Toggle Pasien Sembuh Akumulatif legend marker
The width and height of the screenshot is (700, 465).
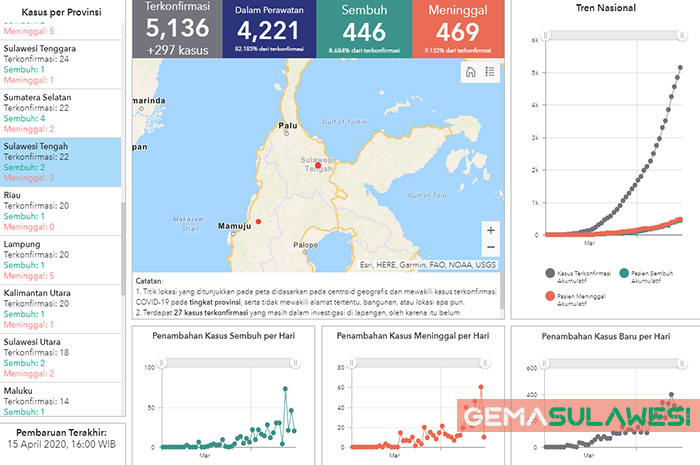[625, 273]
